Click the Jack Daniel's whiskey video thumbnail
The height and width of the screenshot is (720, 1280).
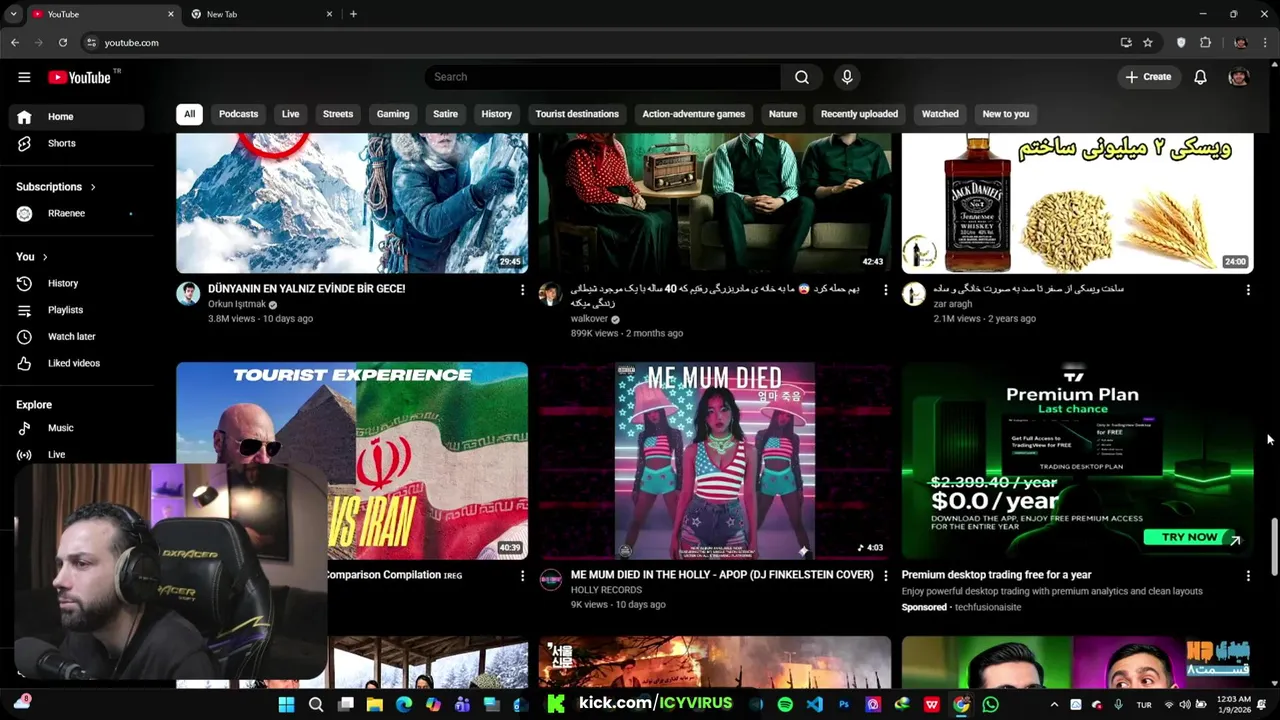(1077, 203)
